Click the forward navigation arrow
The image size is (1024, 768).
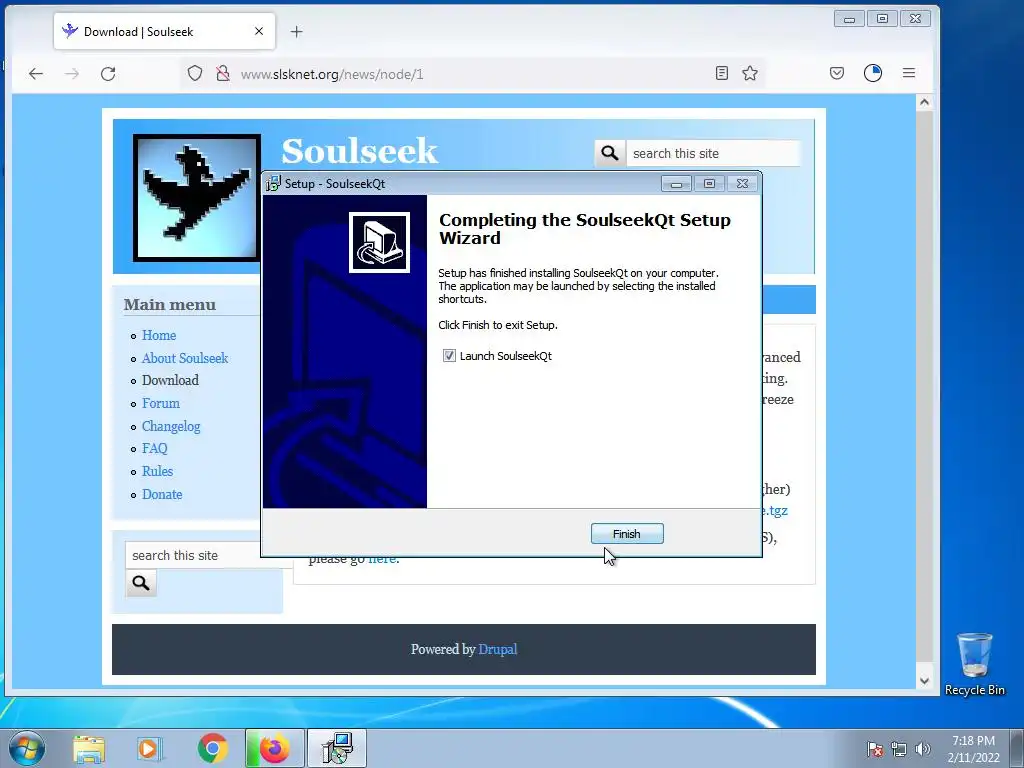point(72,74)
